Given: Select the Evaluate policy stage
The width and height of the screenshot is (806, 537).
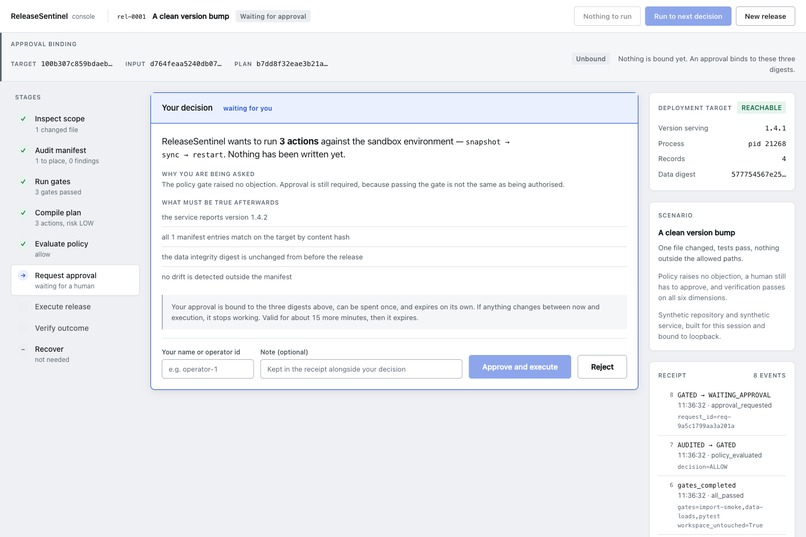Looking at the screenshot, I should [75, 249].
